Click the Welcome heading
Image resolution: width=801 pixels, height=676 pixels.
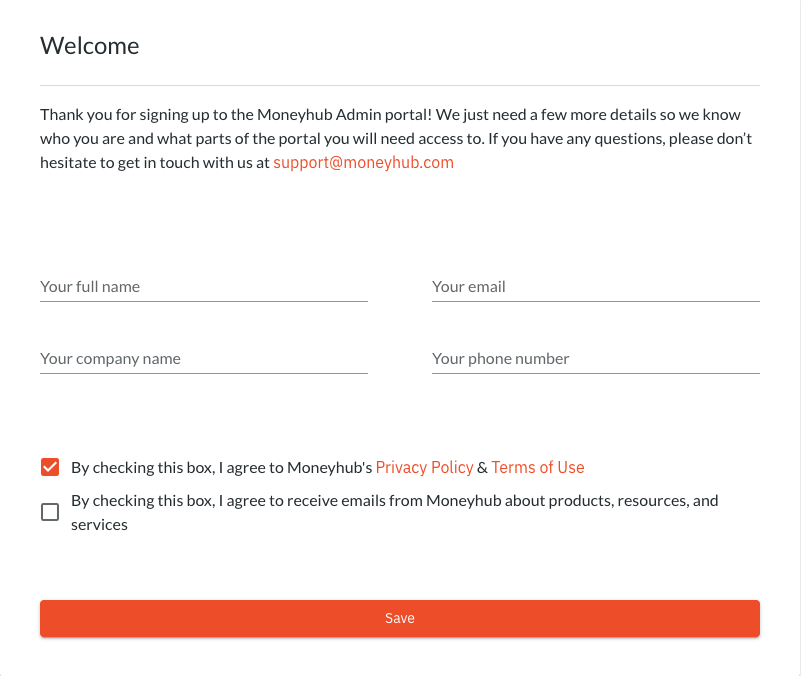click(90, 46)
